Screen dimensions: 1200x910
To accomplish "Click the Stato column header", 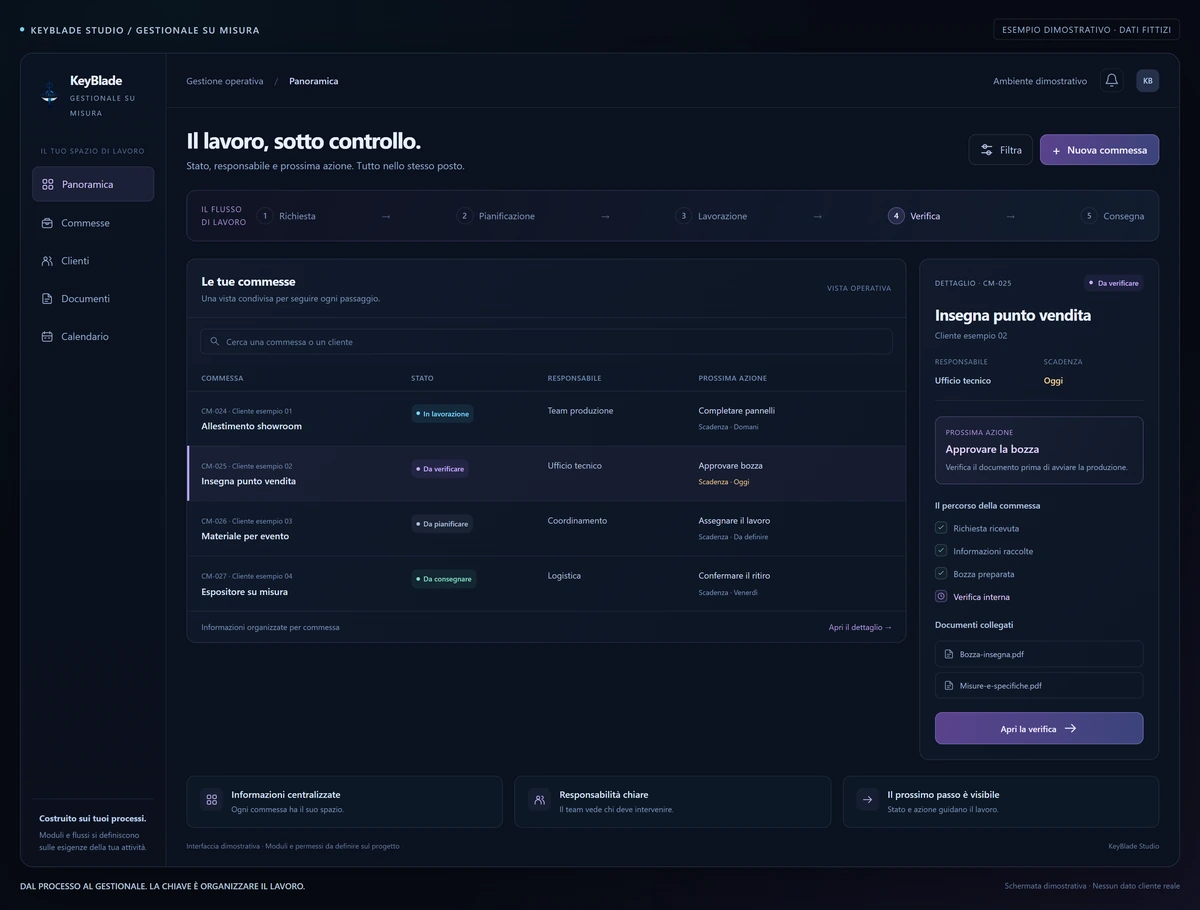I will [x=422, y=378].
